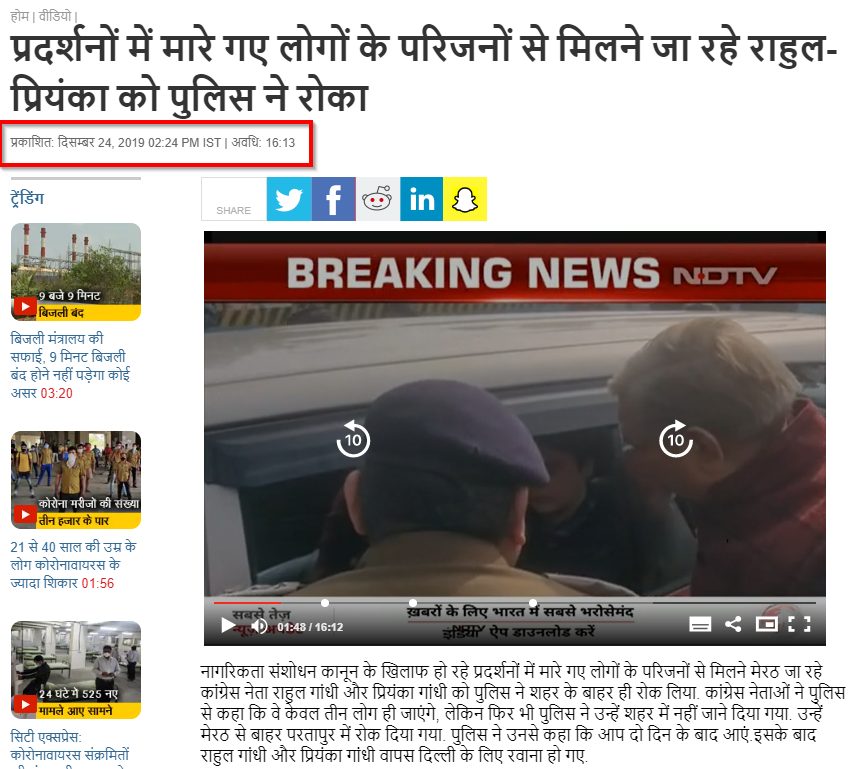The image size is (865, 769).
Task: Share video on Facebook
Action: click(x=334, y=199)
